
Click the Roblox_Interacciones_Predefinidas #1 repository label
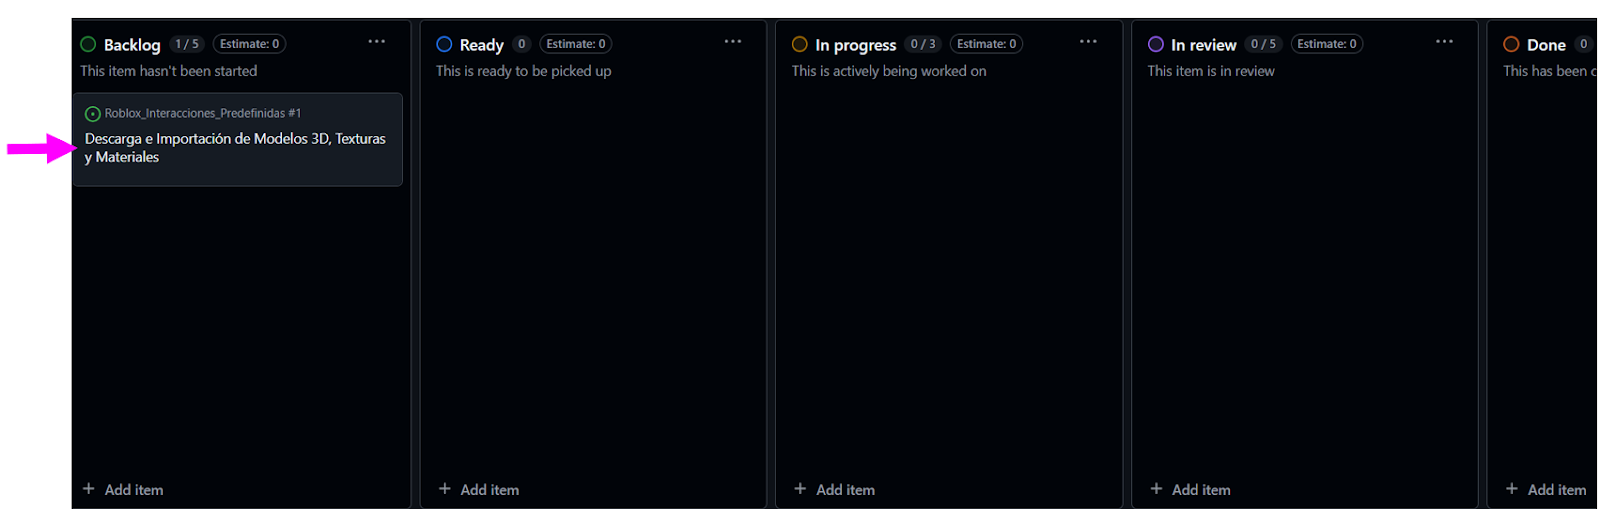point(202,114)
